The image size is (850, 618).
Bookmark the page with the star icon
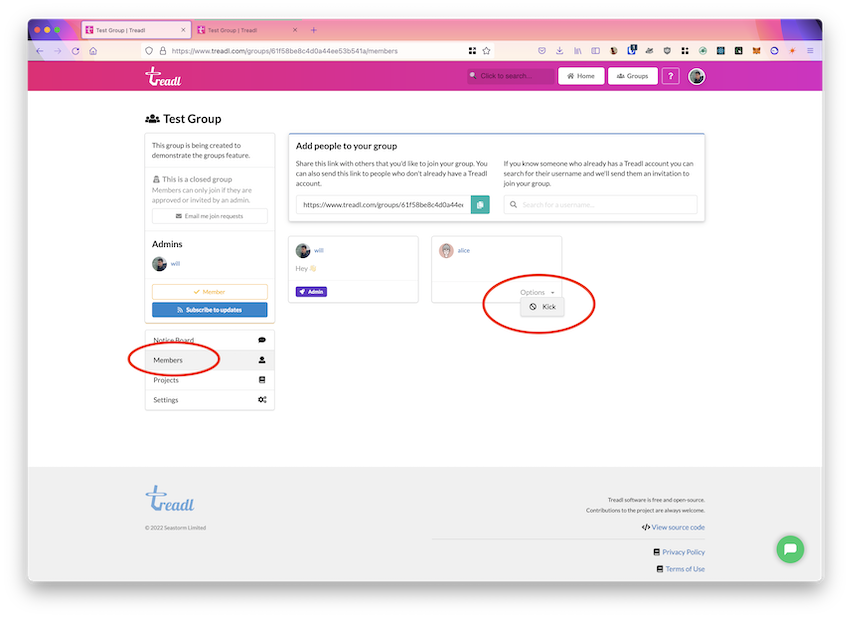(x=486, y=51)
